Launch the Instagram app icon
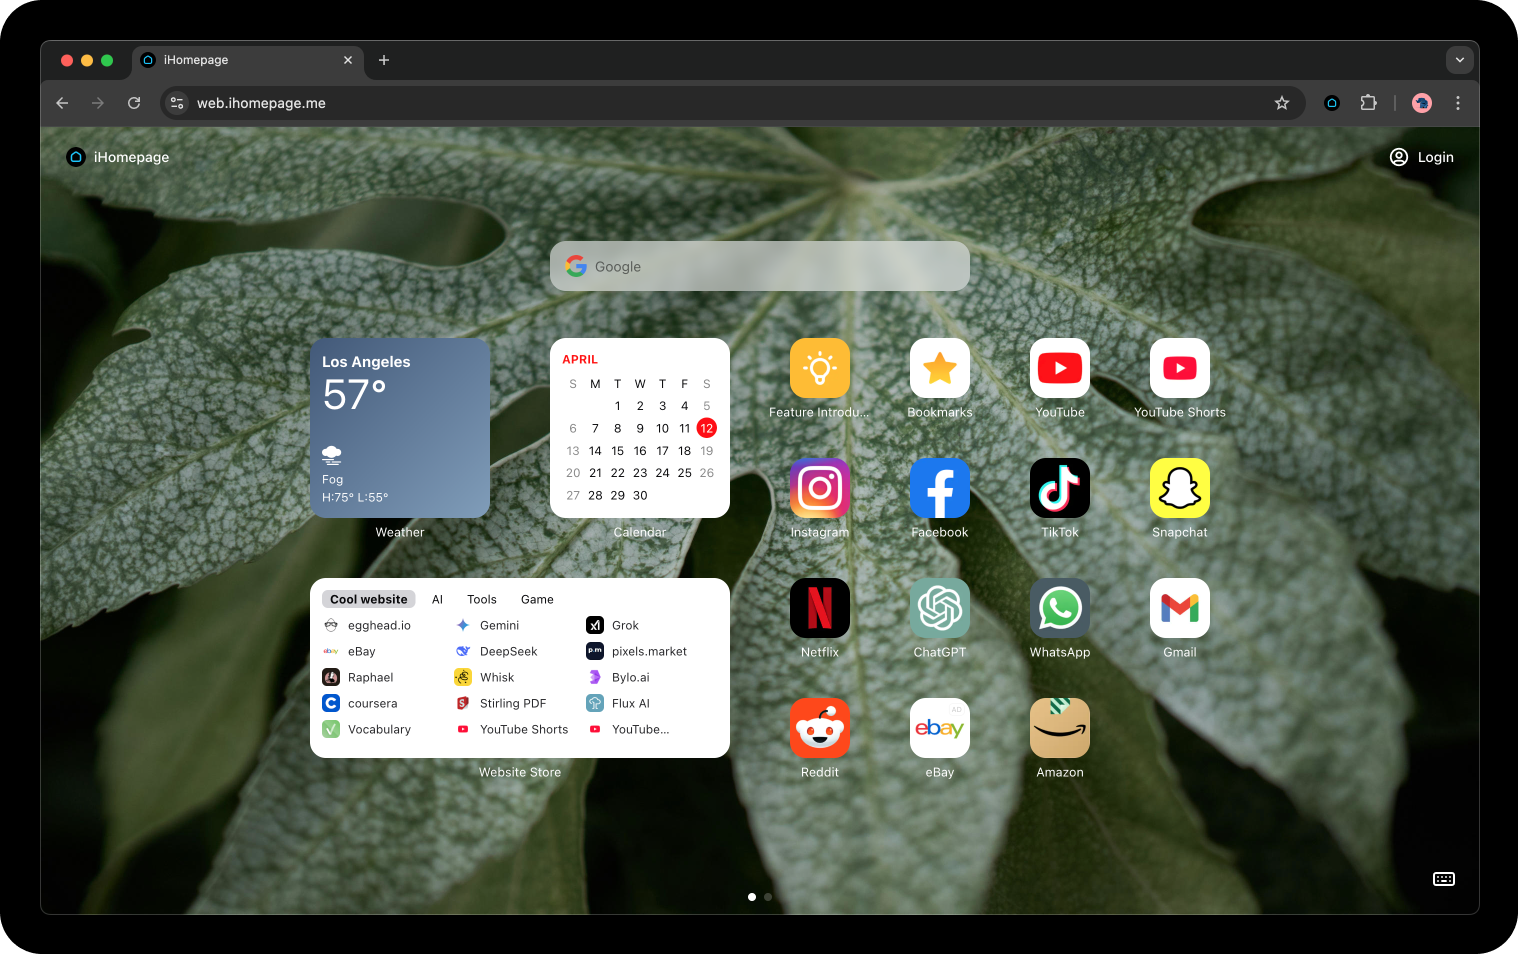Image resolution: width=1518 pixels, height=954 pixels. click(x=820, y=488)
